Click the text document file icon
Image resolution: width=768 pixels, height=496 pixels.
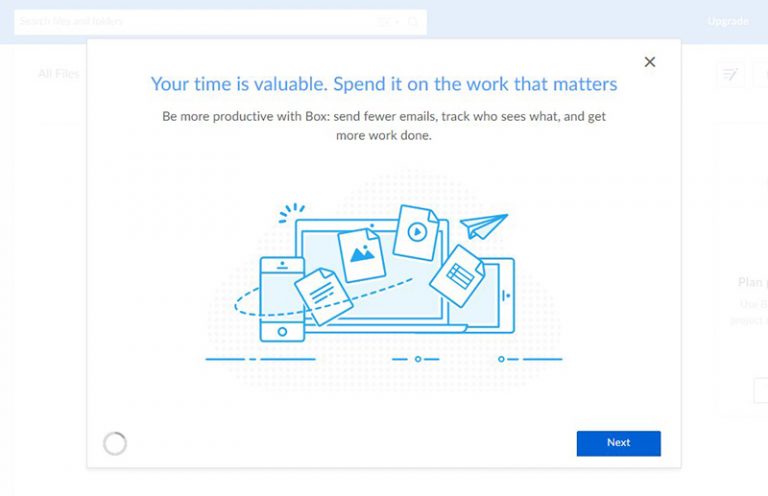[323, 296]
